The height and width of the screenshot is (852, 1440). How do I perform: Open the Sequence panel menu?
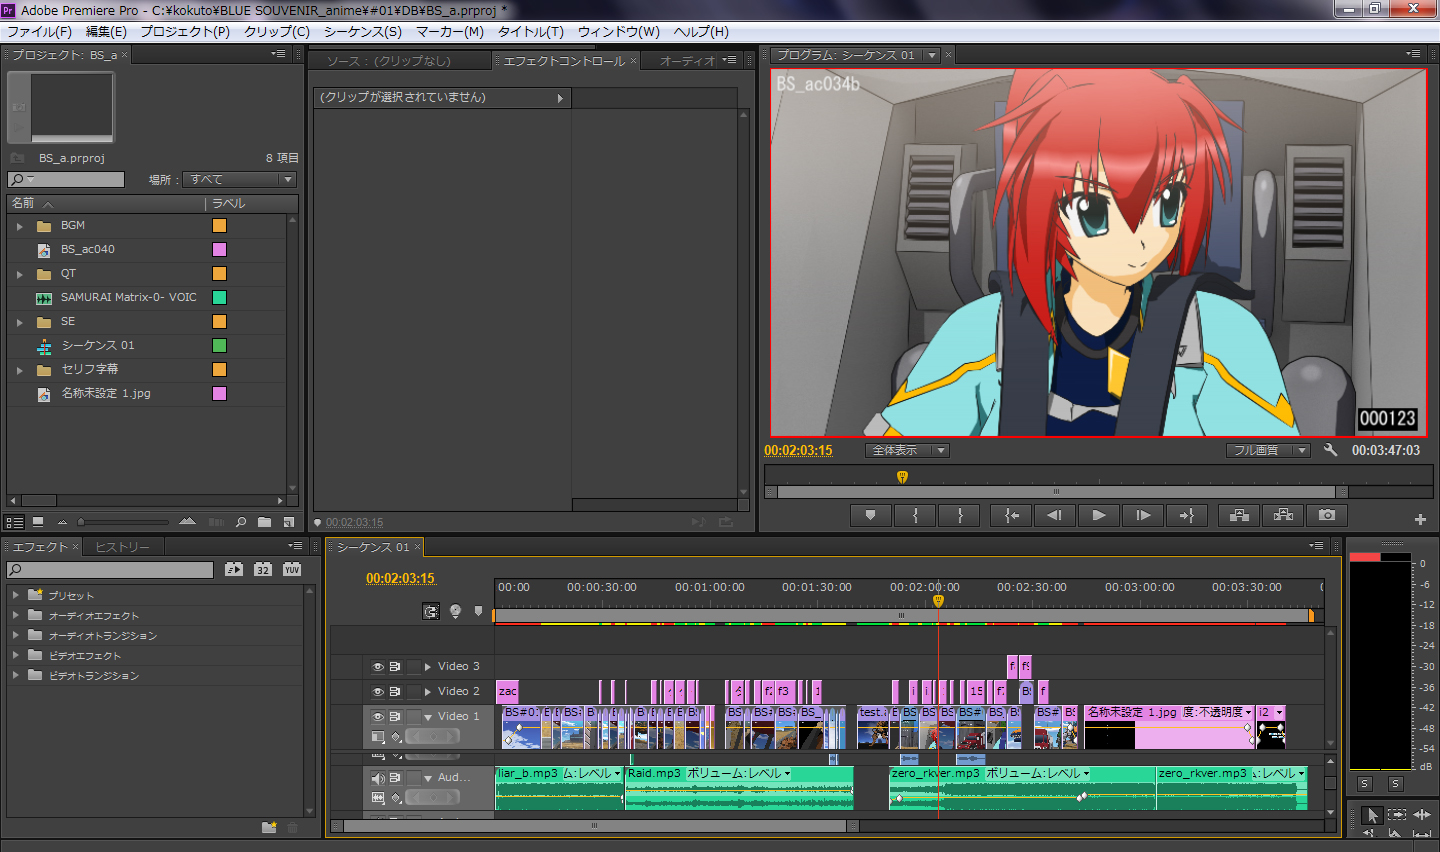tap(1317, 546)
